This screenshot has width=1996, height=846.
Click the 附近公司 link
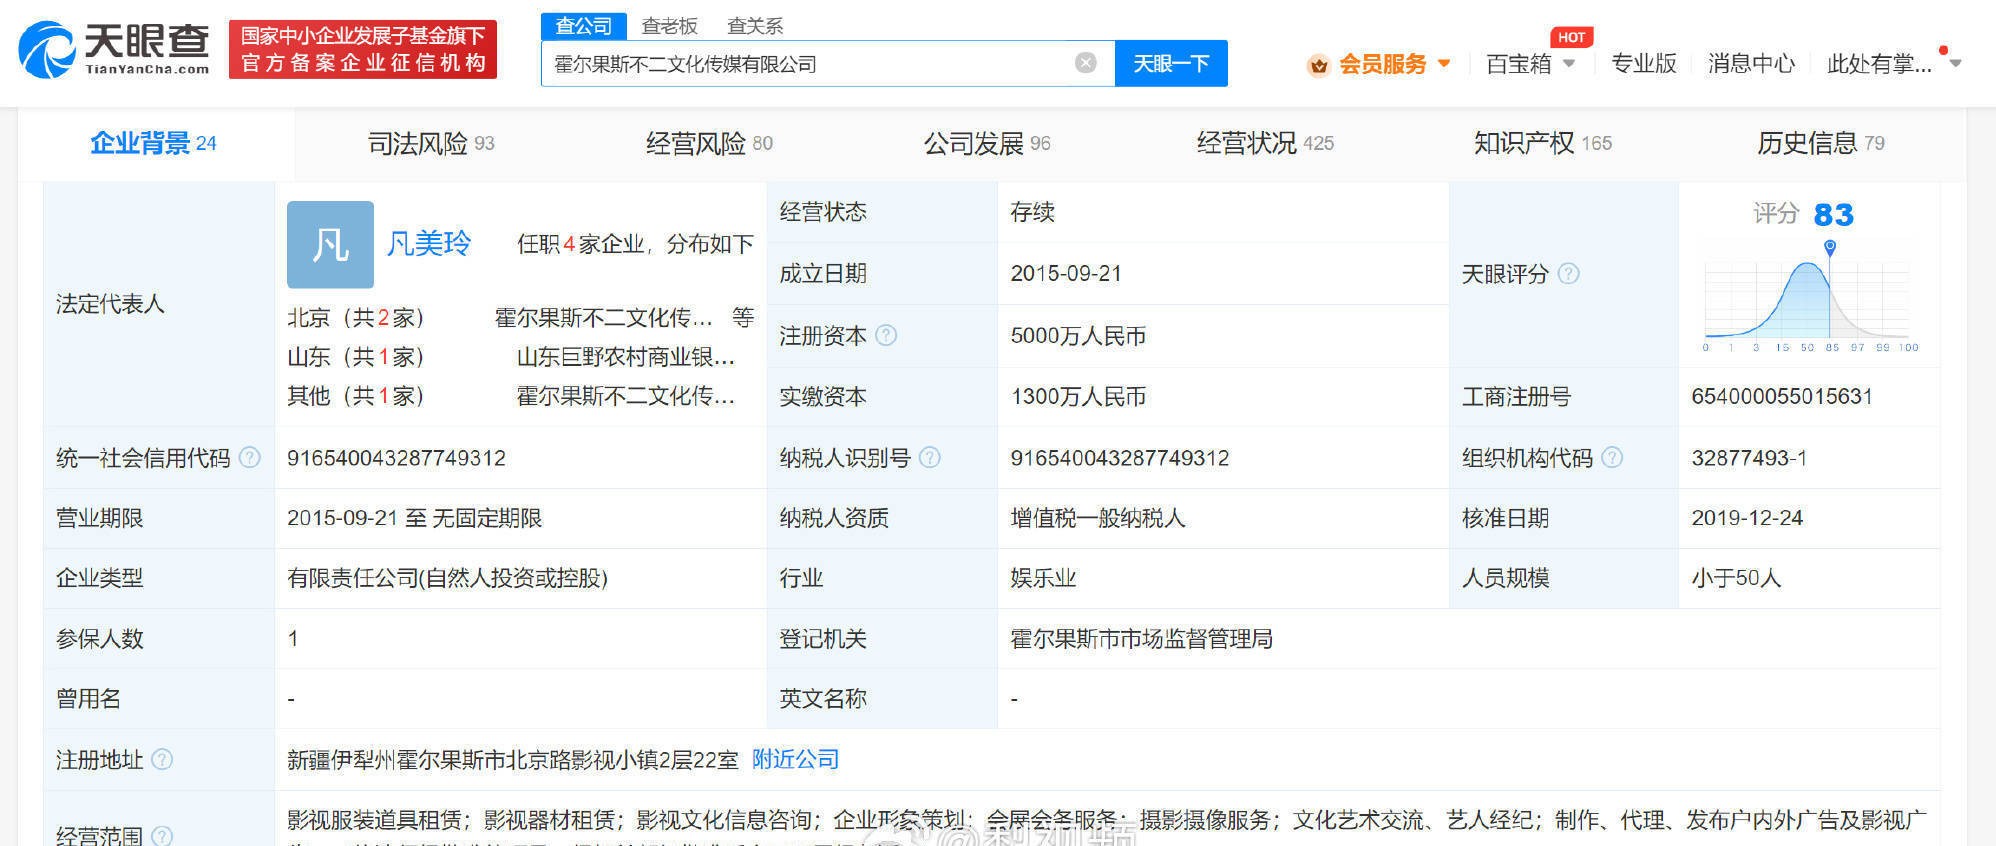795,760
